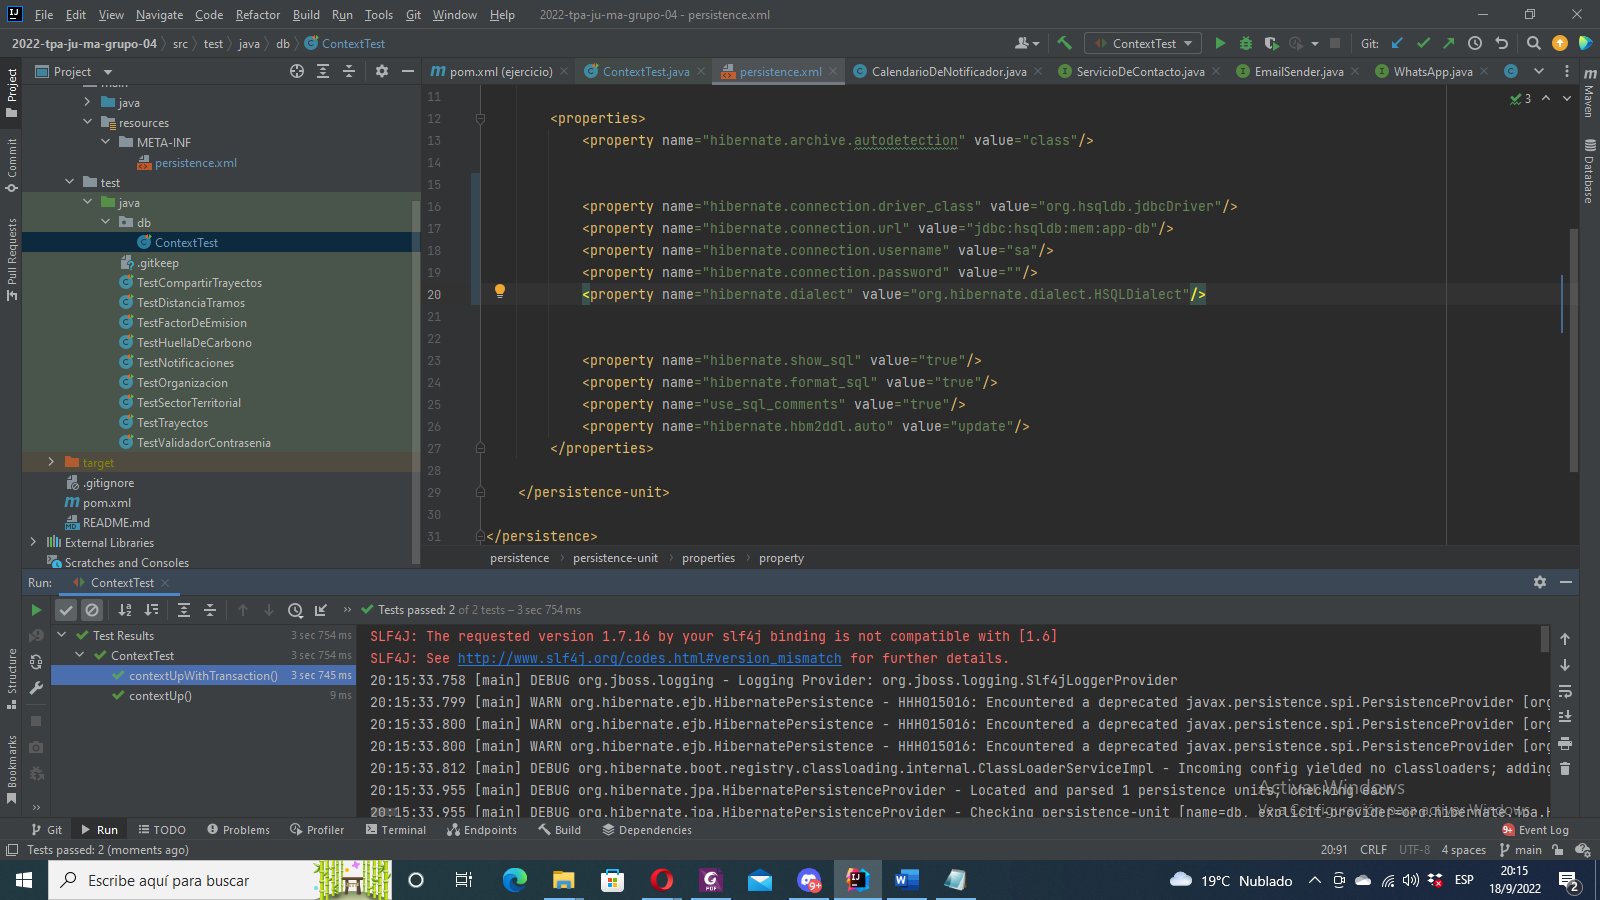1600x900 pixels.
Task: Clear console output with the trash icon
Action: click(1565, 768)
